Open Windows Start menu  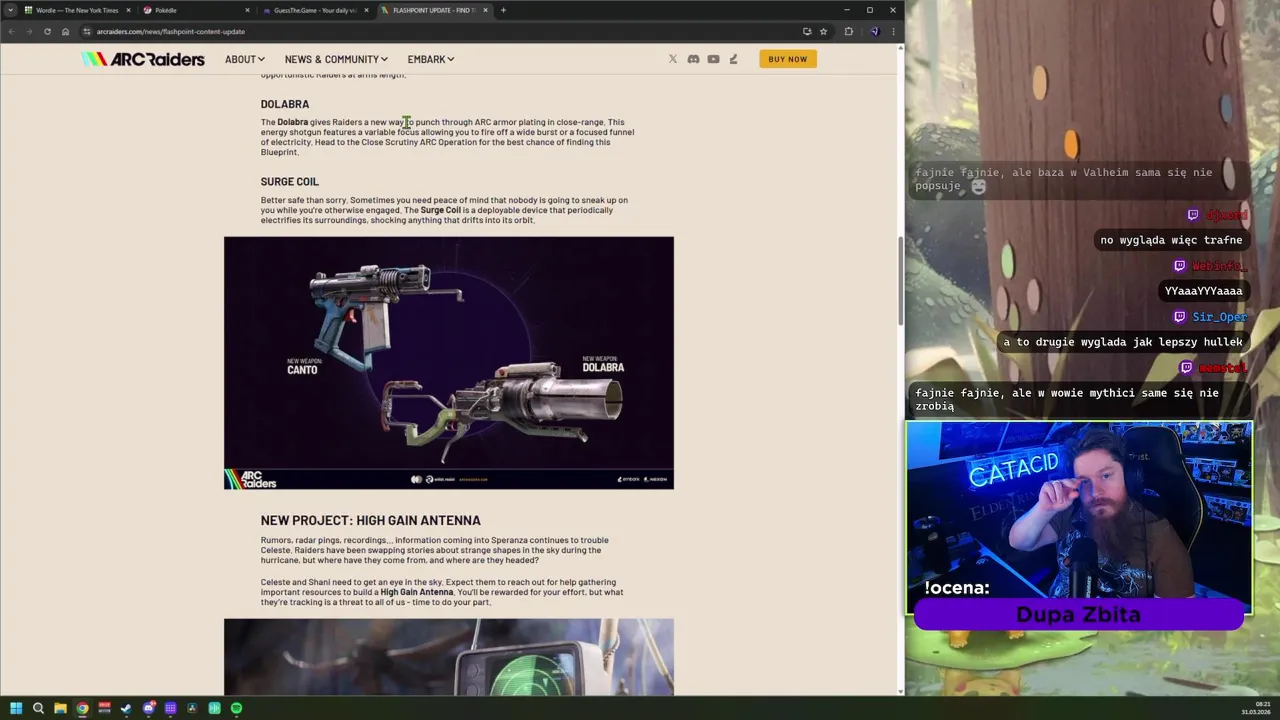[x=16, y=708]
